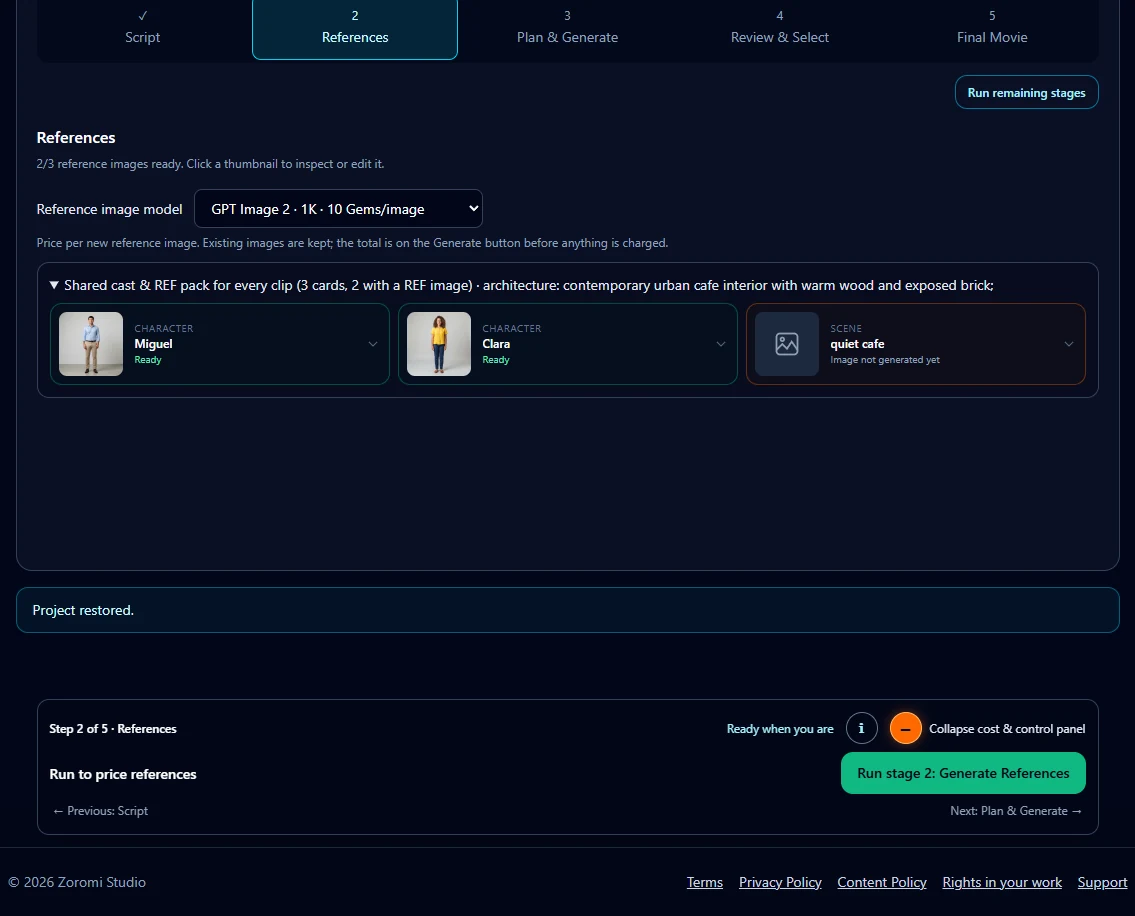Click the quiet cafe image placeholder icon
Viewport: 1135px width, 916px height.
[787, 344]
